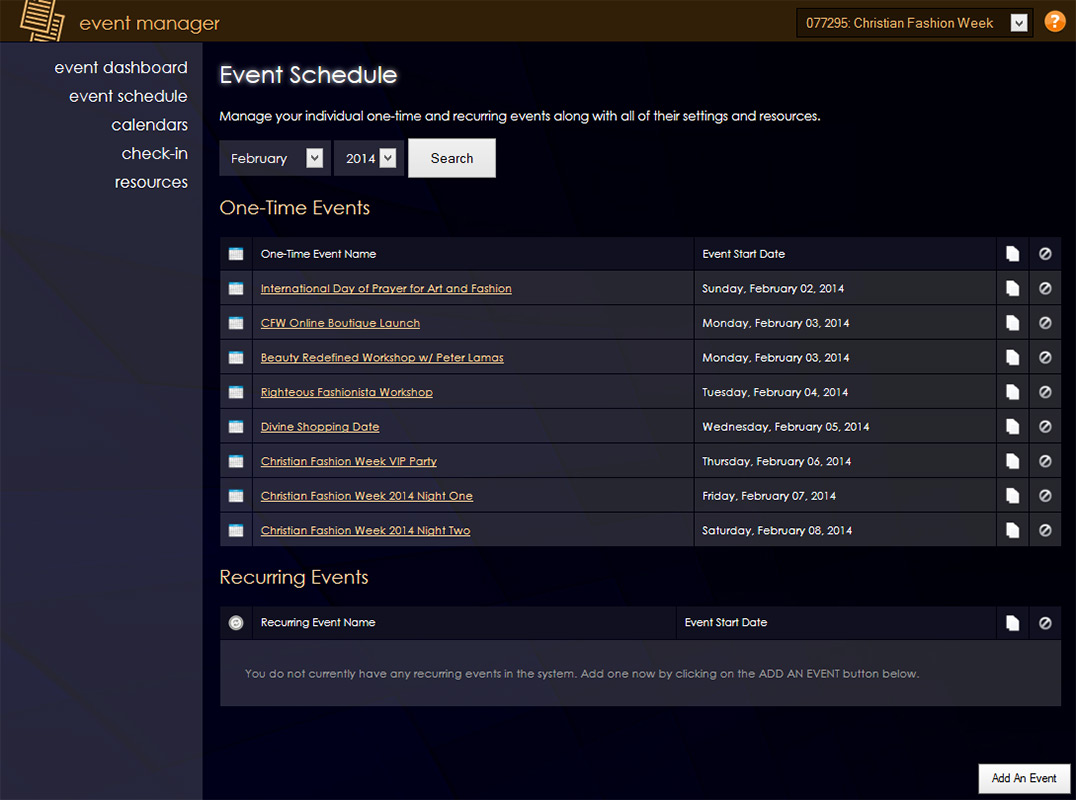Click the event manager logo icon
The image size is (1076, 800).
click(x=41, y=21)
